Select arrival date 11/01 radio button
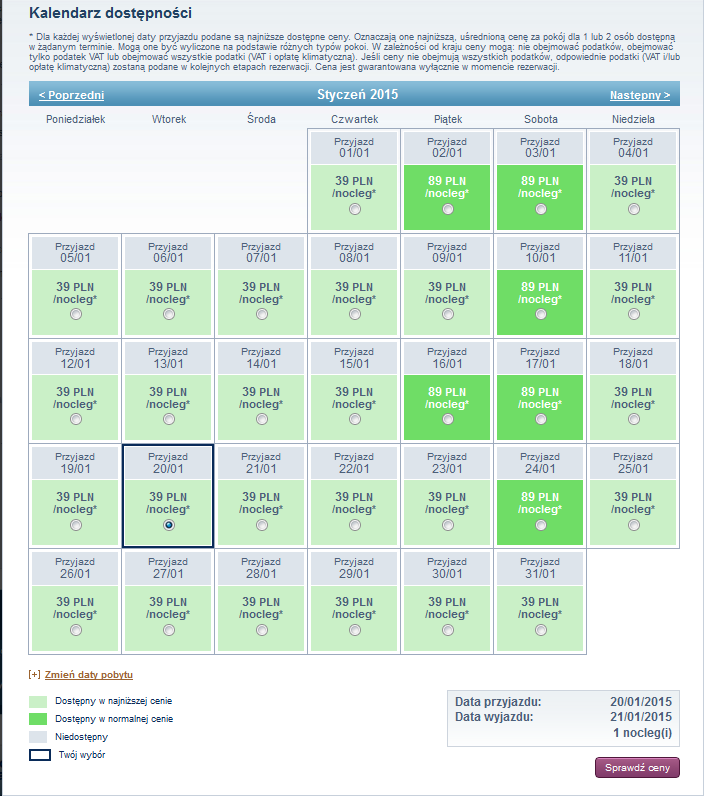 (x=634, y=314)
